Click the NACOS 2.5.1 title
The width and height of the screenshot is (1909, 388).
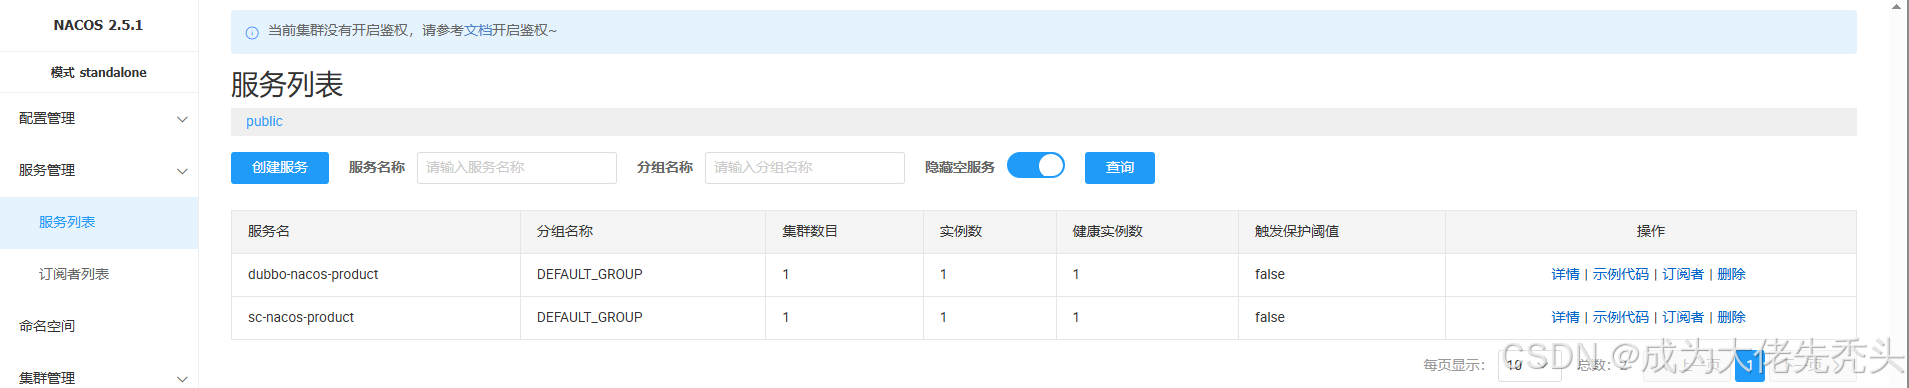pos(98,25)
